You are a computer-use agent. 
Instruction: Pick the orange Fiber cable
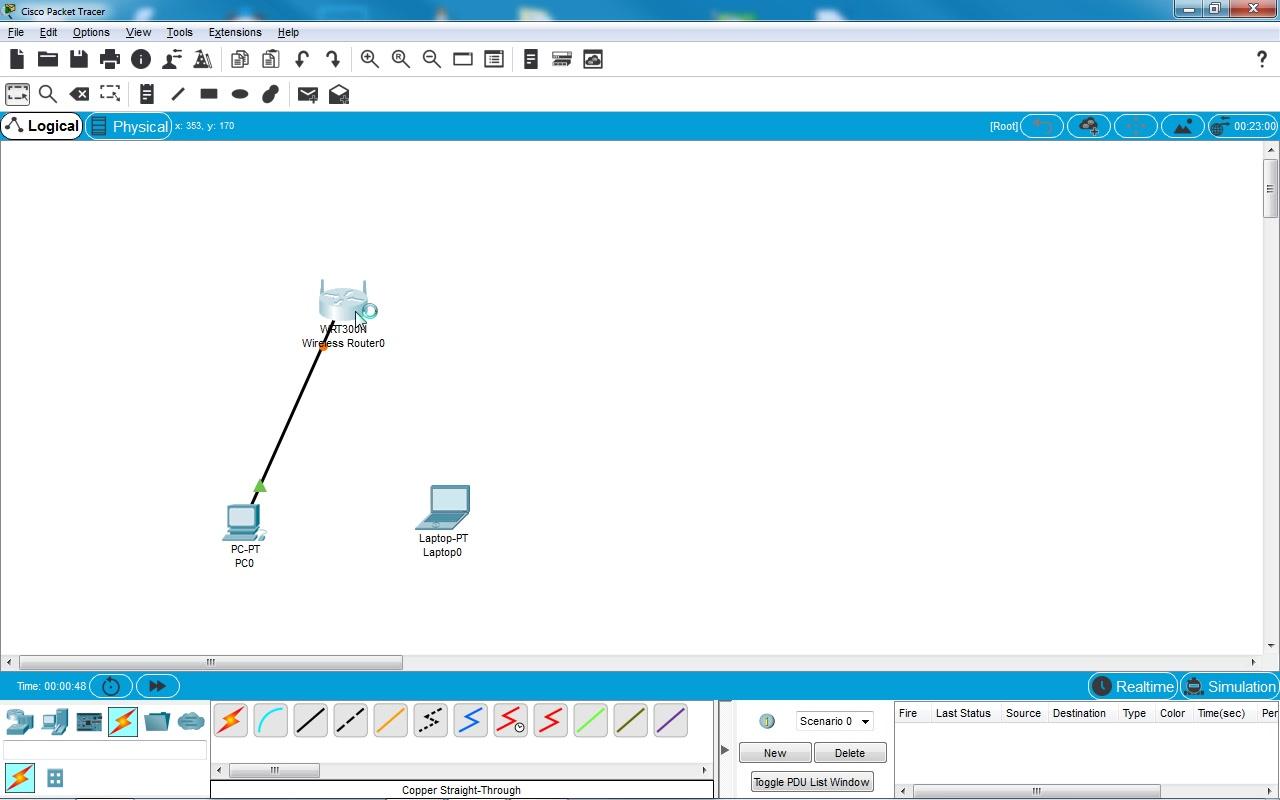point(390,720)
